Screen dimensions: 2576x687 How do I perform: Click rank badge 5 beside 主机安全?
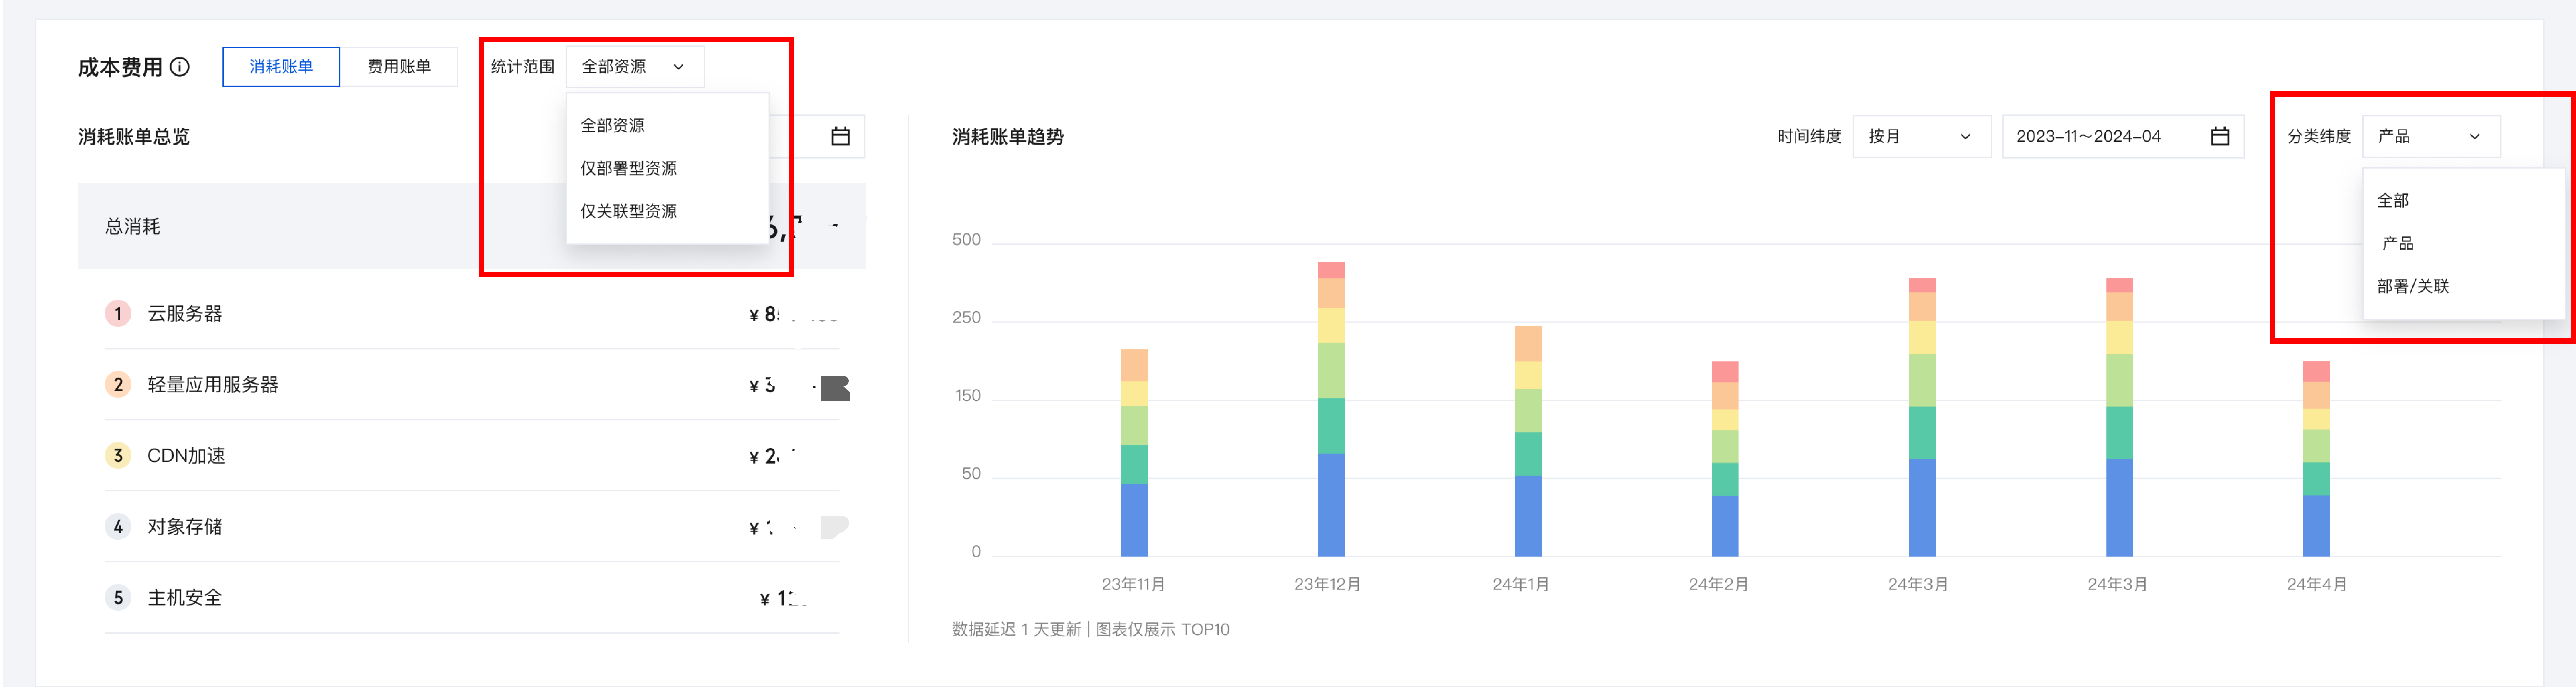click(x=118, y=598)
